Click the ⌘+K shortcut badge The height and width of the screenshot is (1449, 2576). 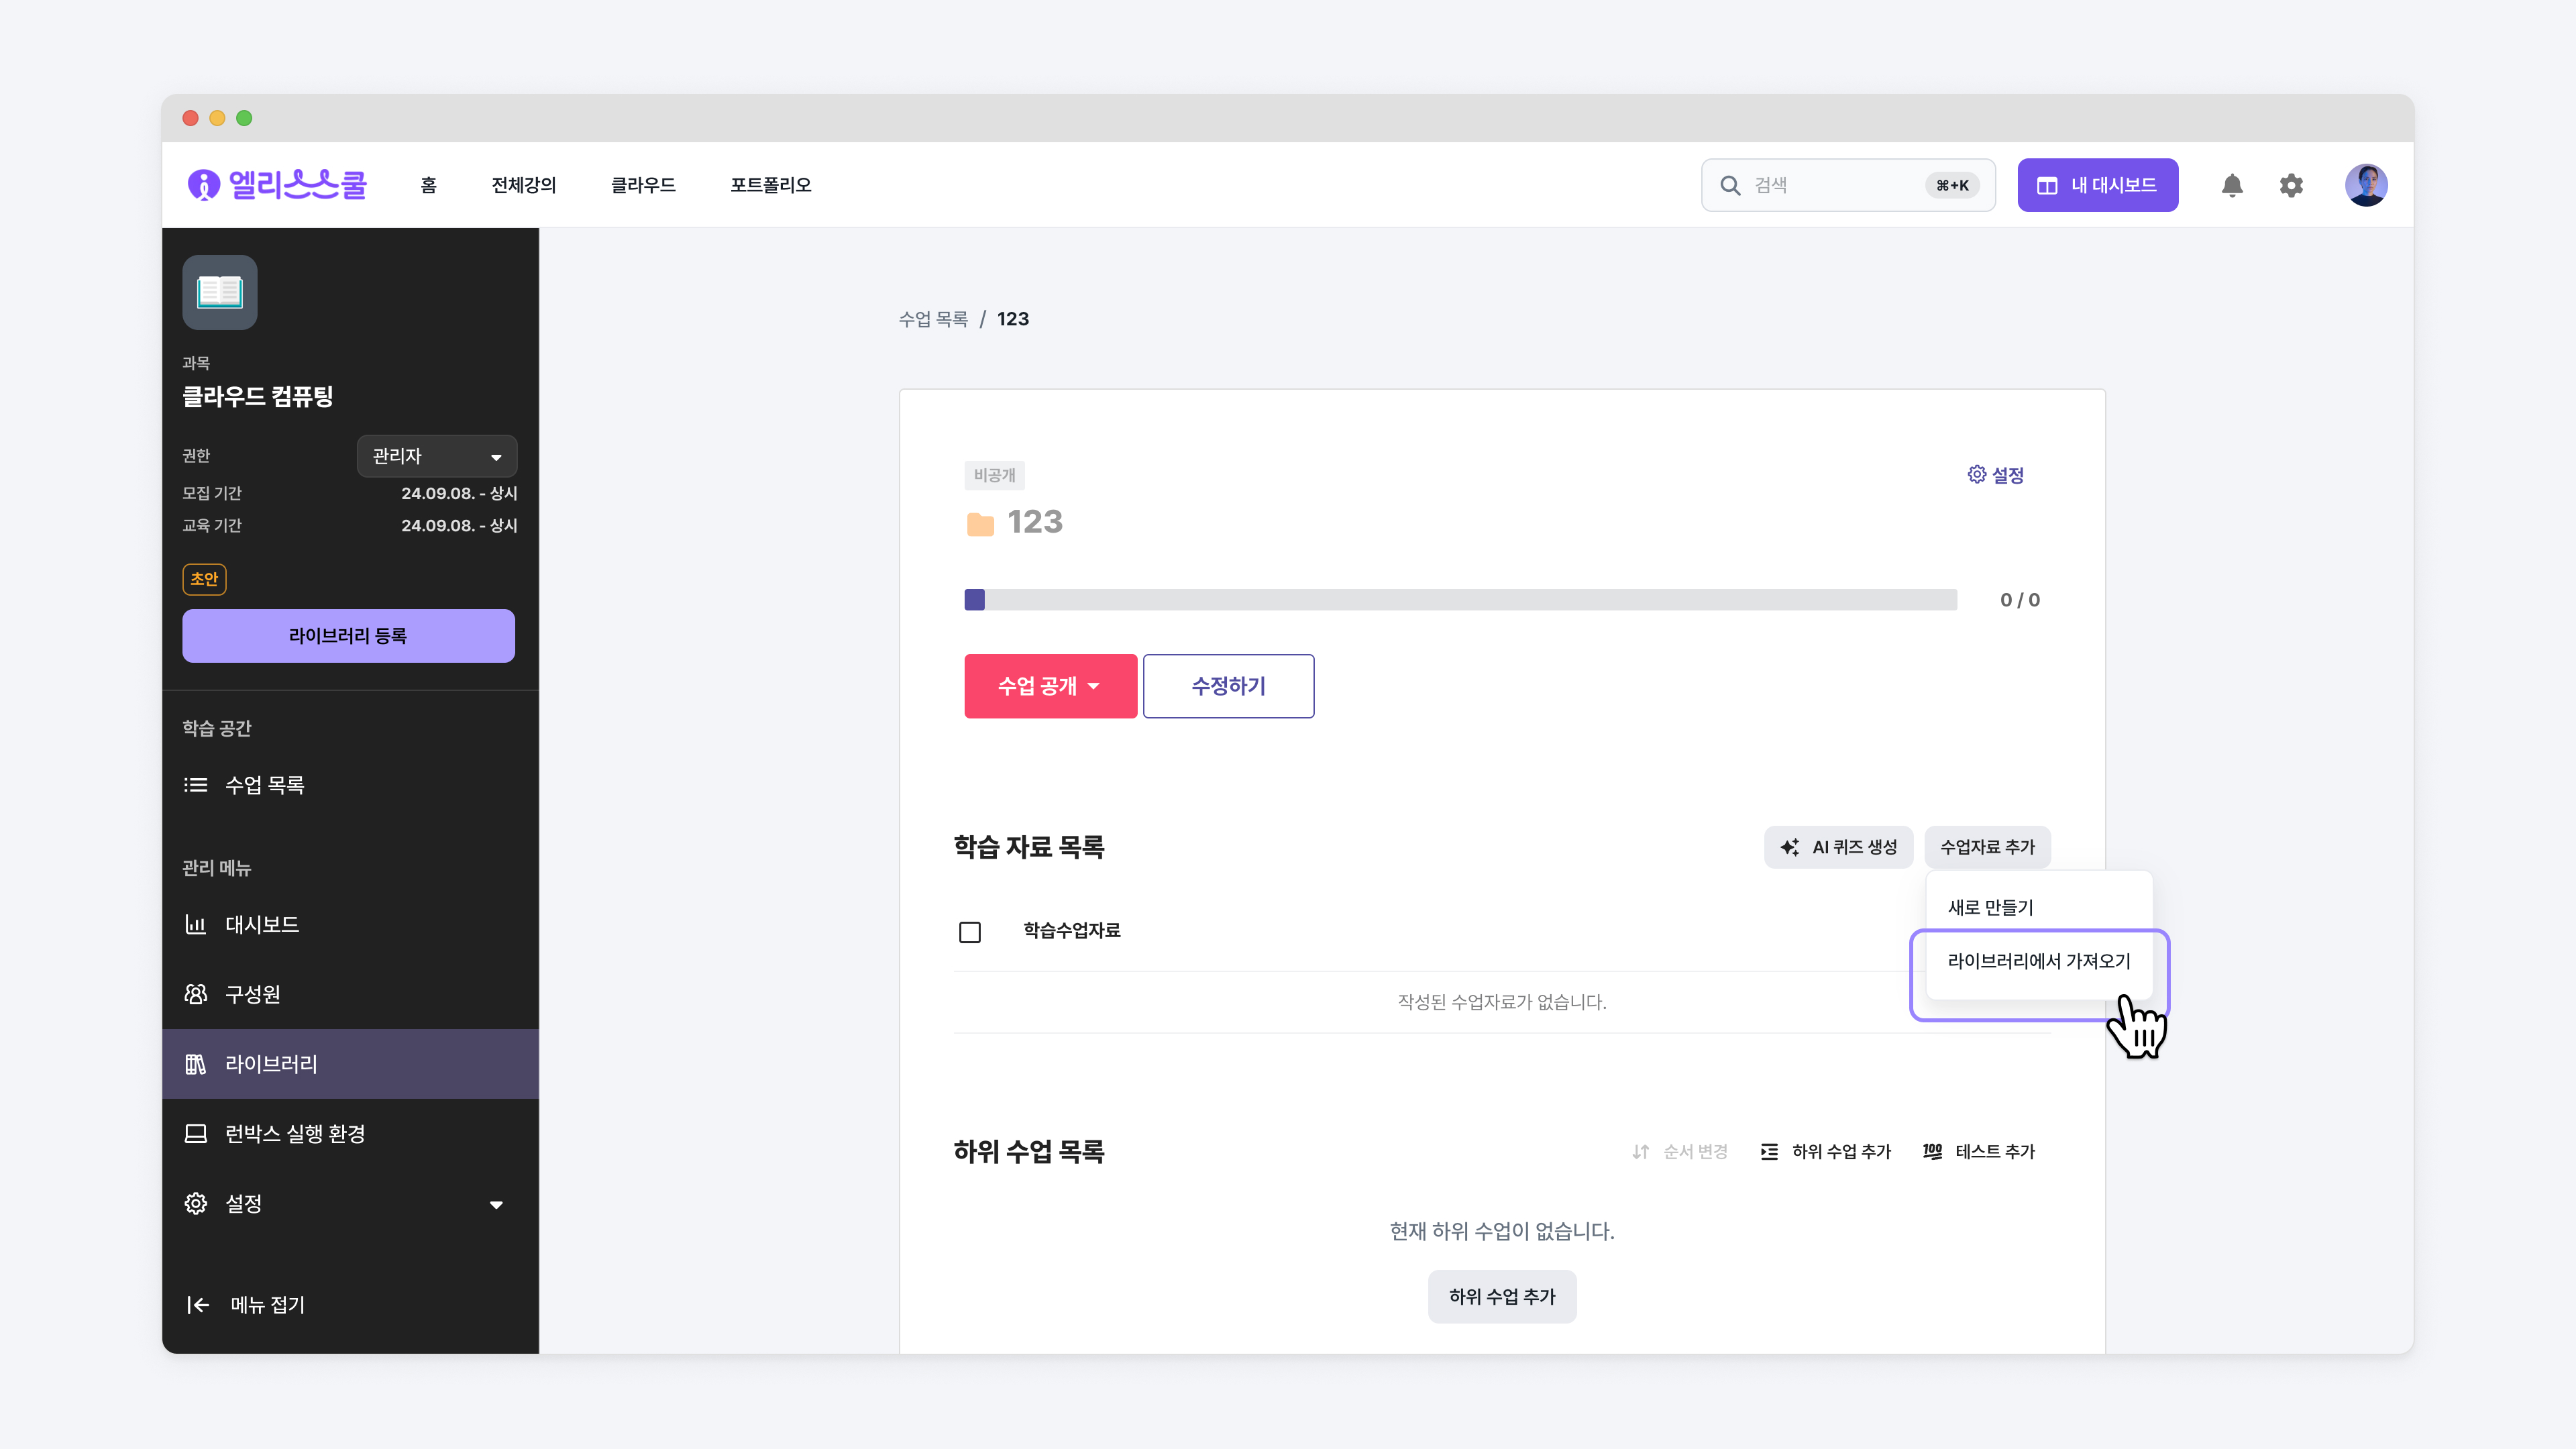(1952, 185)
